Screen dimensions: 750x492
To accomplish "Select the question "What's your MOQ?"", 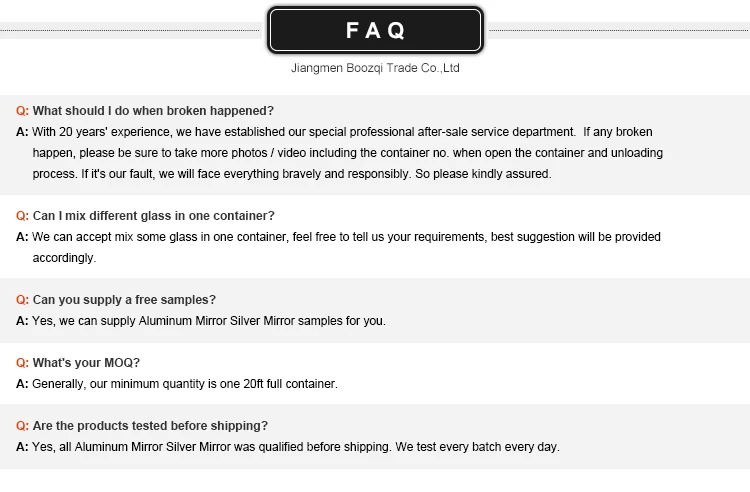I will click(x=86, y=363).
